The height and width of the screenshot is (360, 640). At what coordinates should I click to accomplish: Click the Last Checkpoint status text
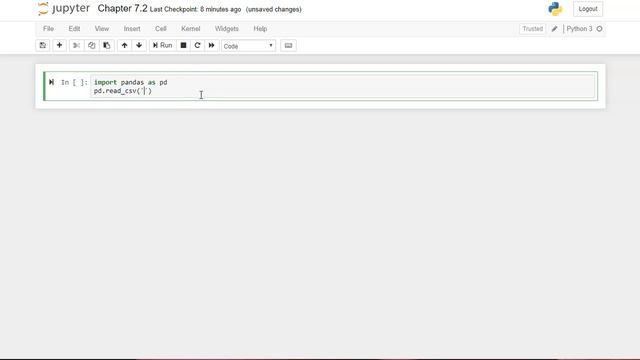[x=195, y=9]
